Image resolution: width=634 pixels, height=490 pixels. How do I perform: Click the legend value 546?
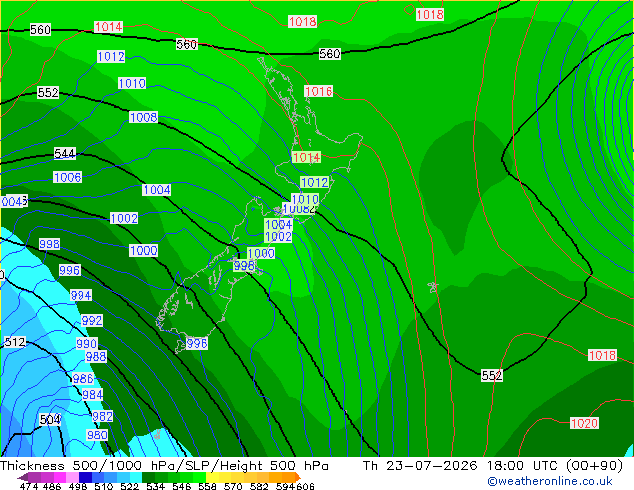(182, 486)
